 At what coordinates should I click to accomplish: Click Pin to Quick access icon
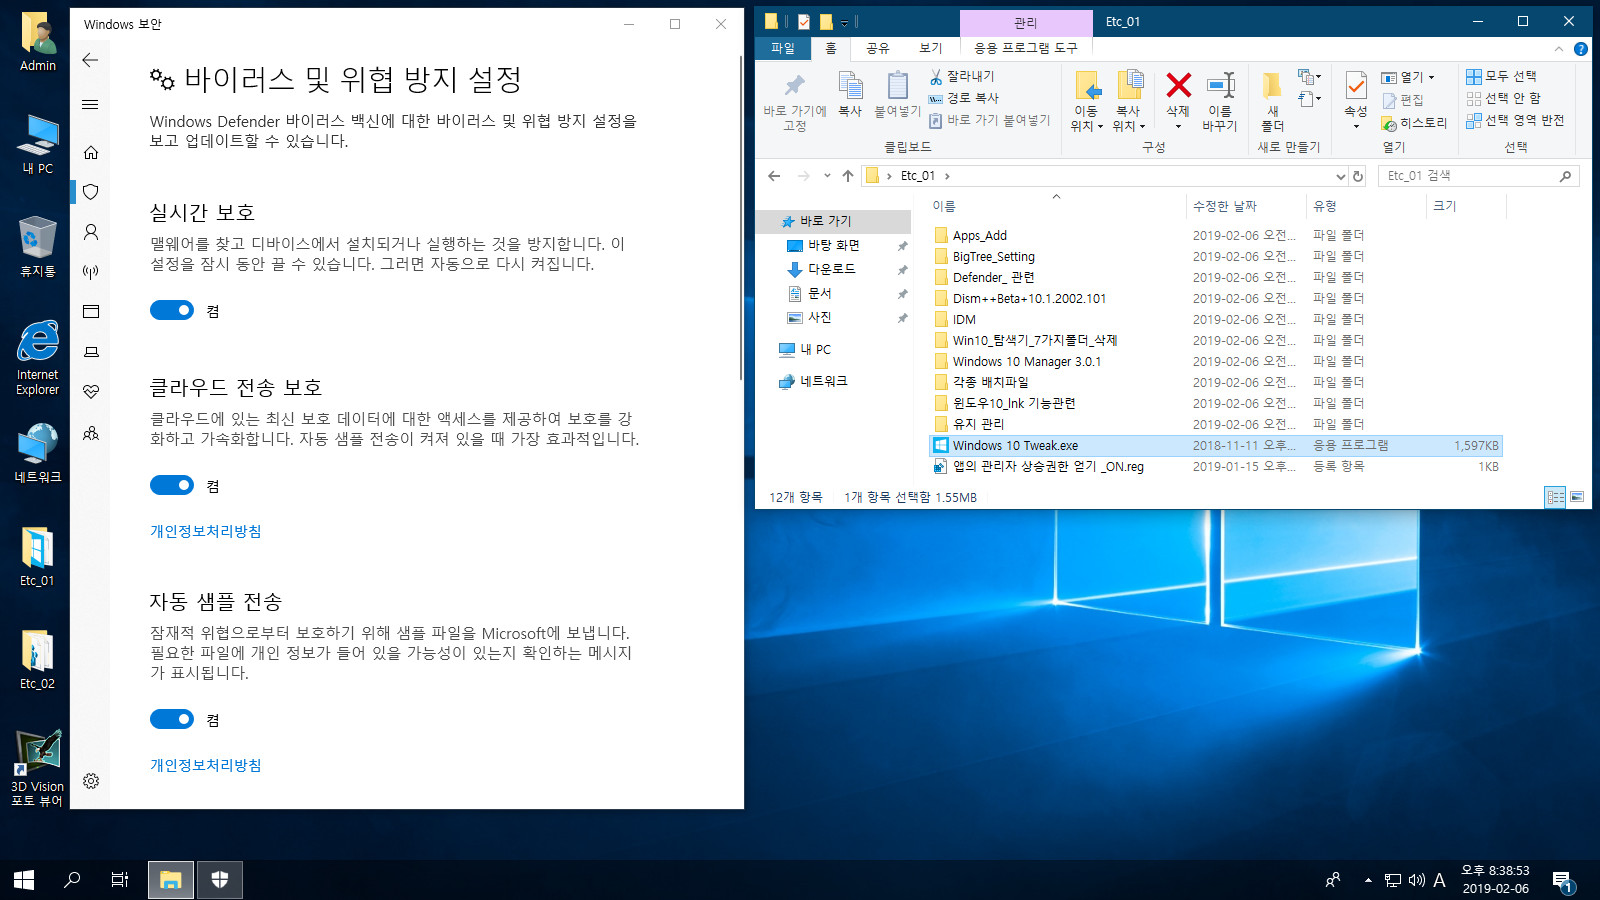[795, 85]
